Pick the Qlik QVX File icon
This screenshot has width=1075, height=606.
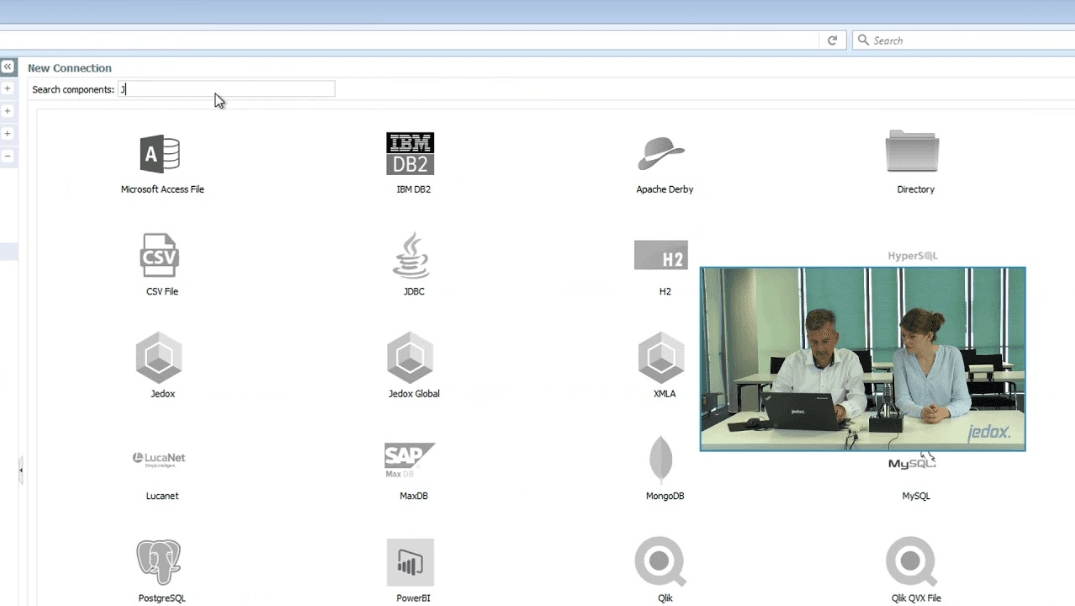912,561
